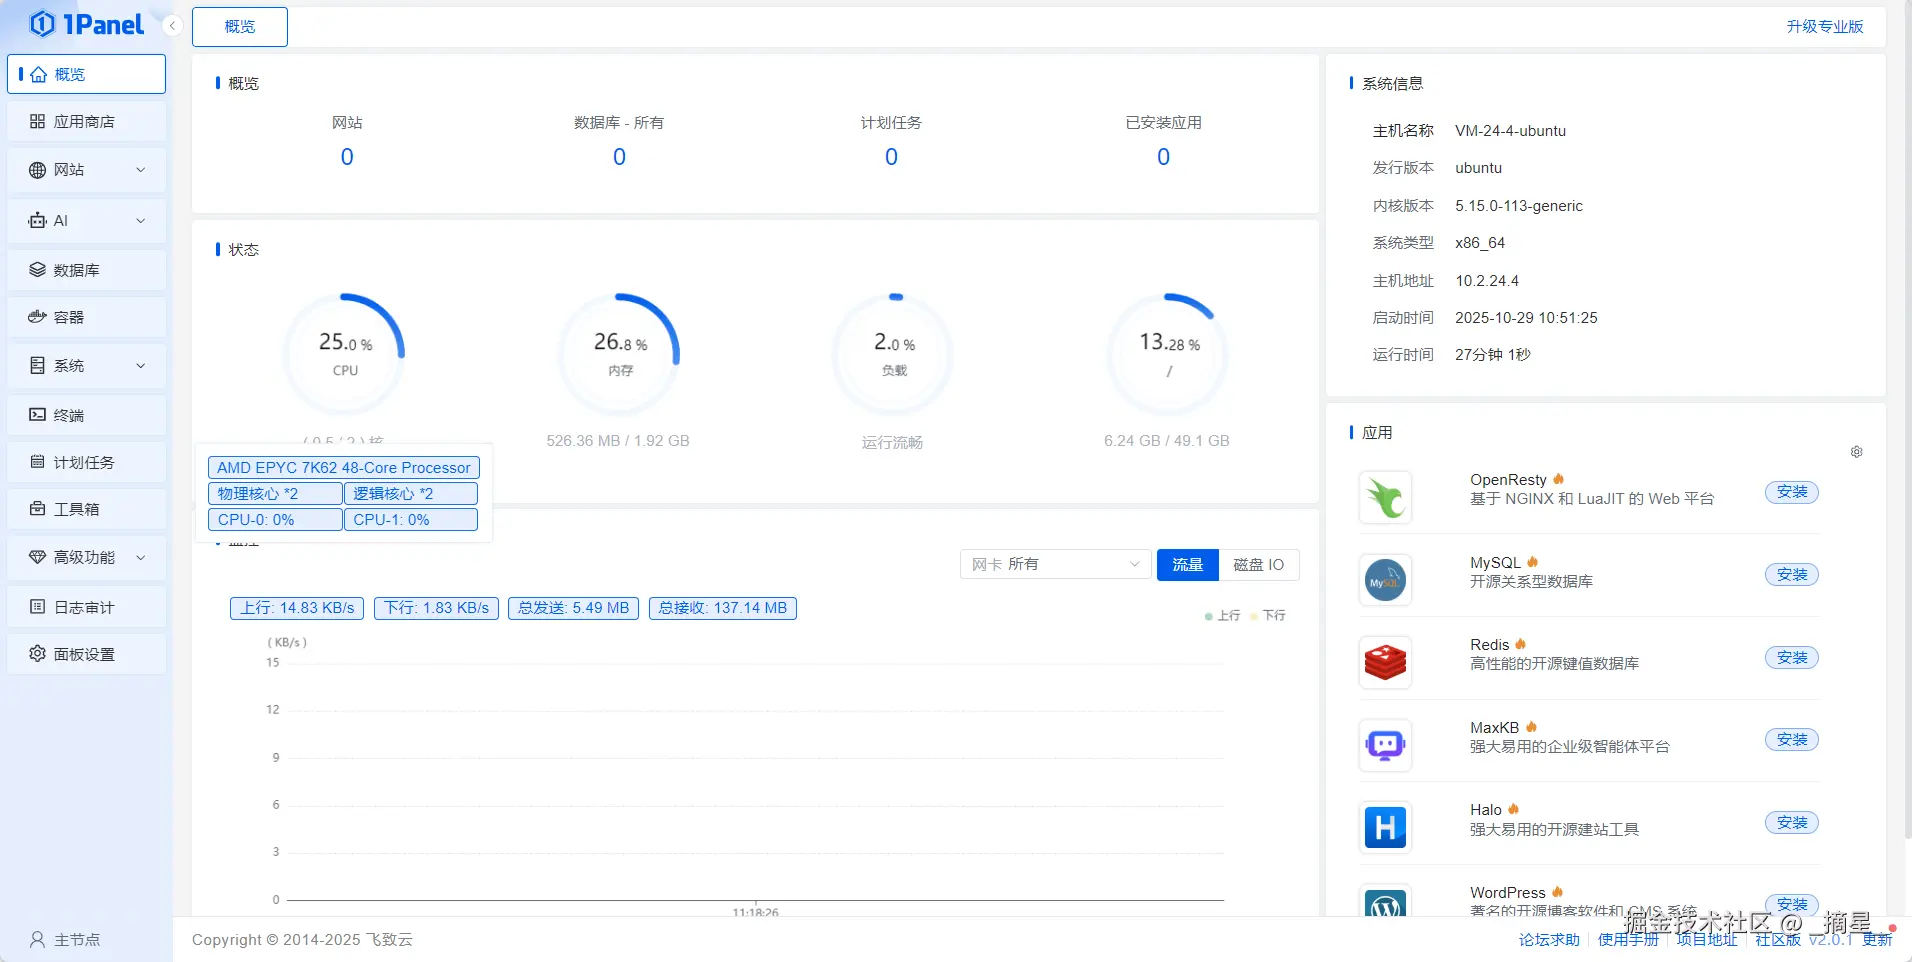Screen dimensions: 1912x962
Task: Open the Toolbox (工具箱) sidebar item
Action: pyautogui.click(x=86, y=509)
